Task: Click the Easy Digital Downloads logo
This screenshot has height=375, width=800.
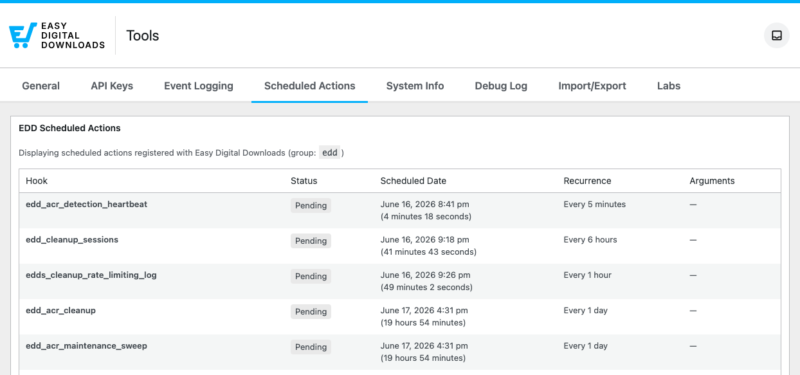Action: pyautogui.click(x=57, y=36)
